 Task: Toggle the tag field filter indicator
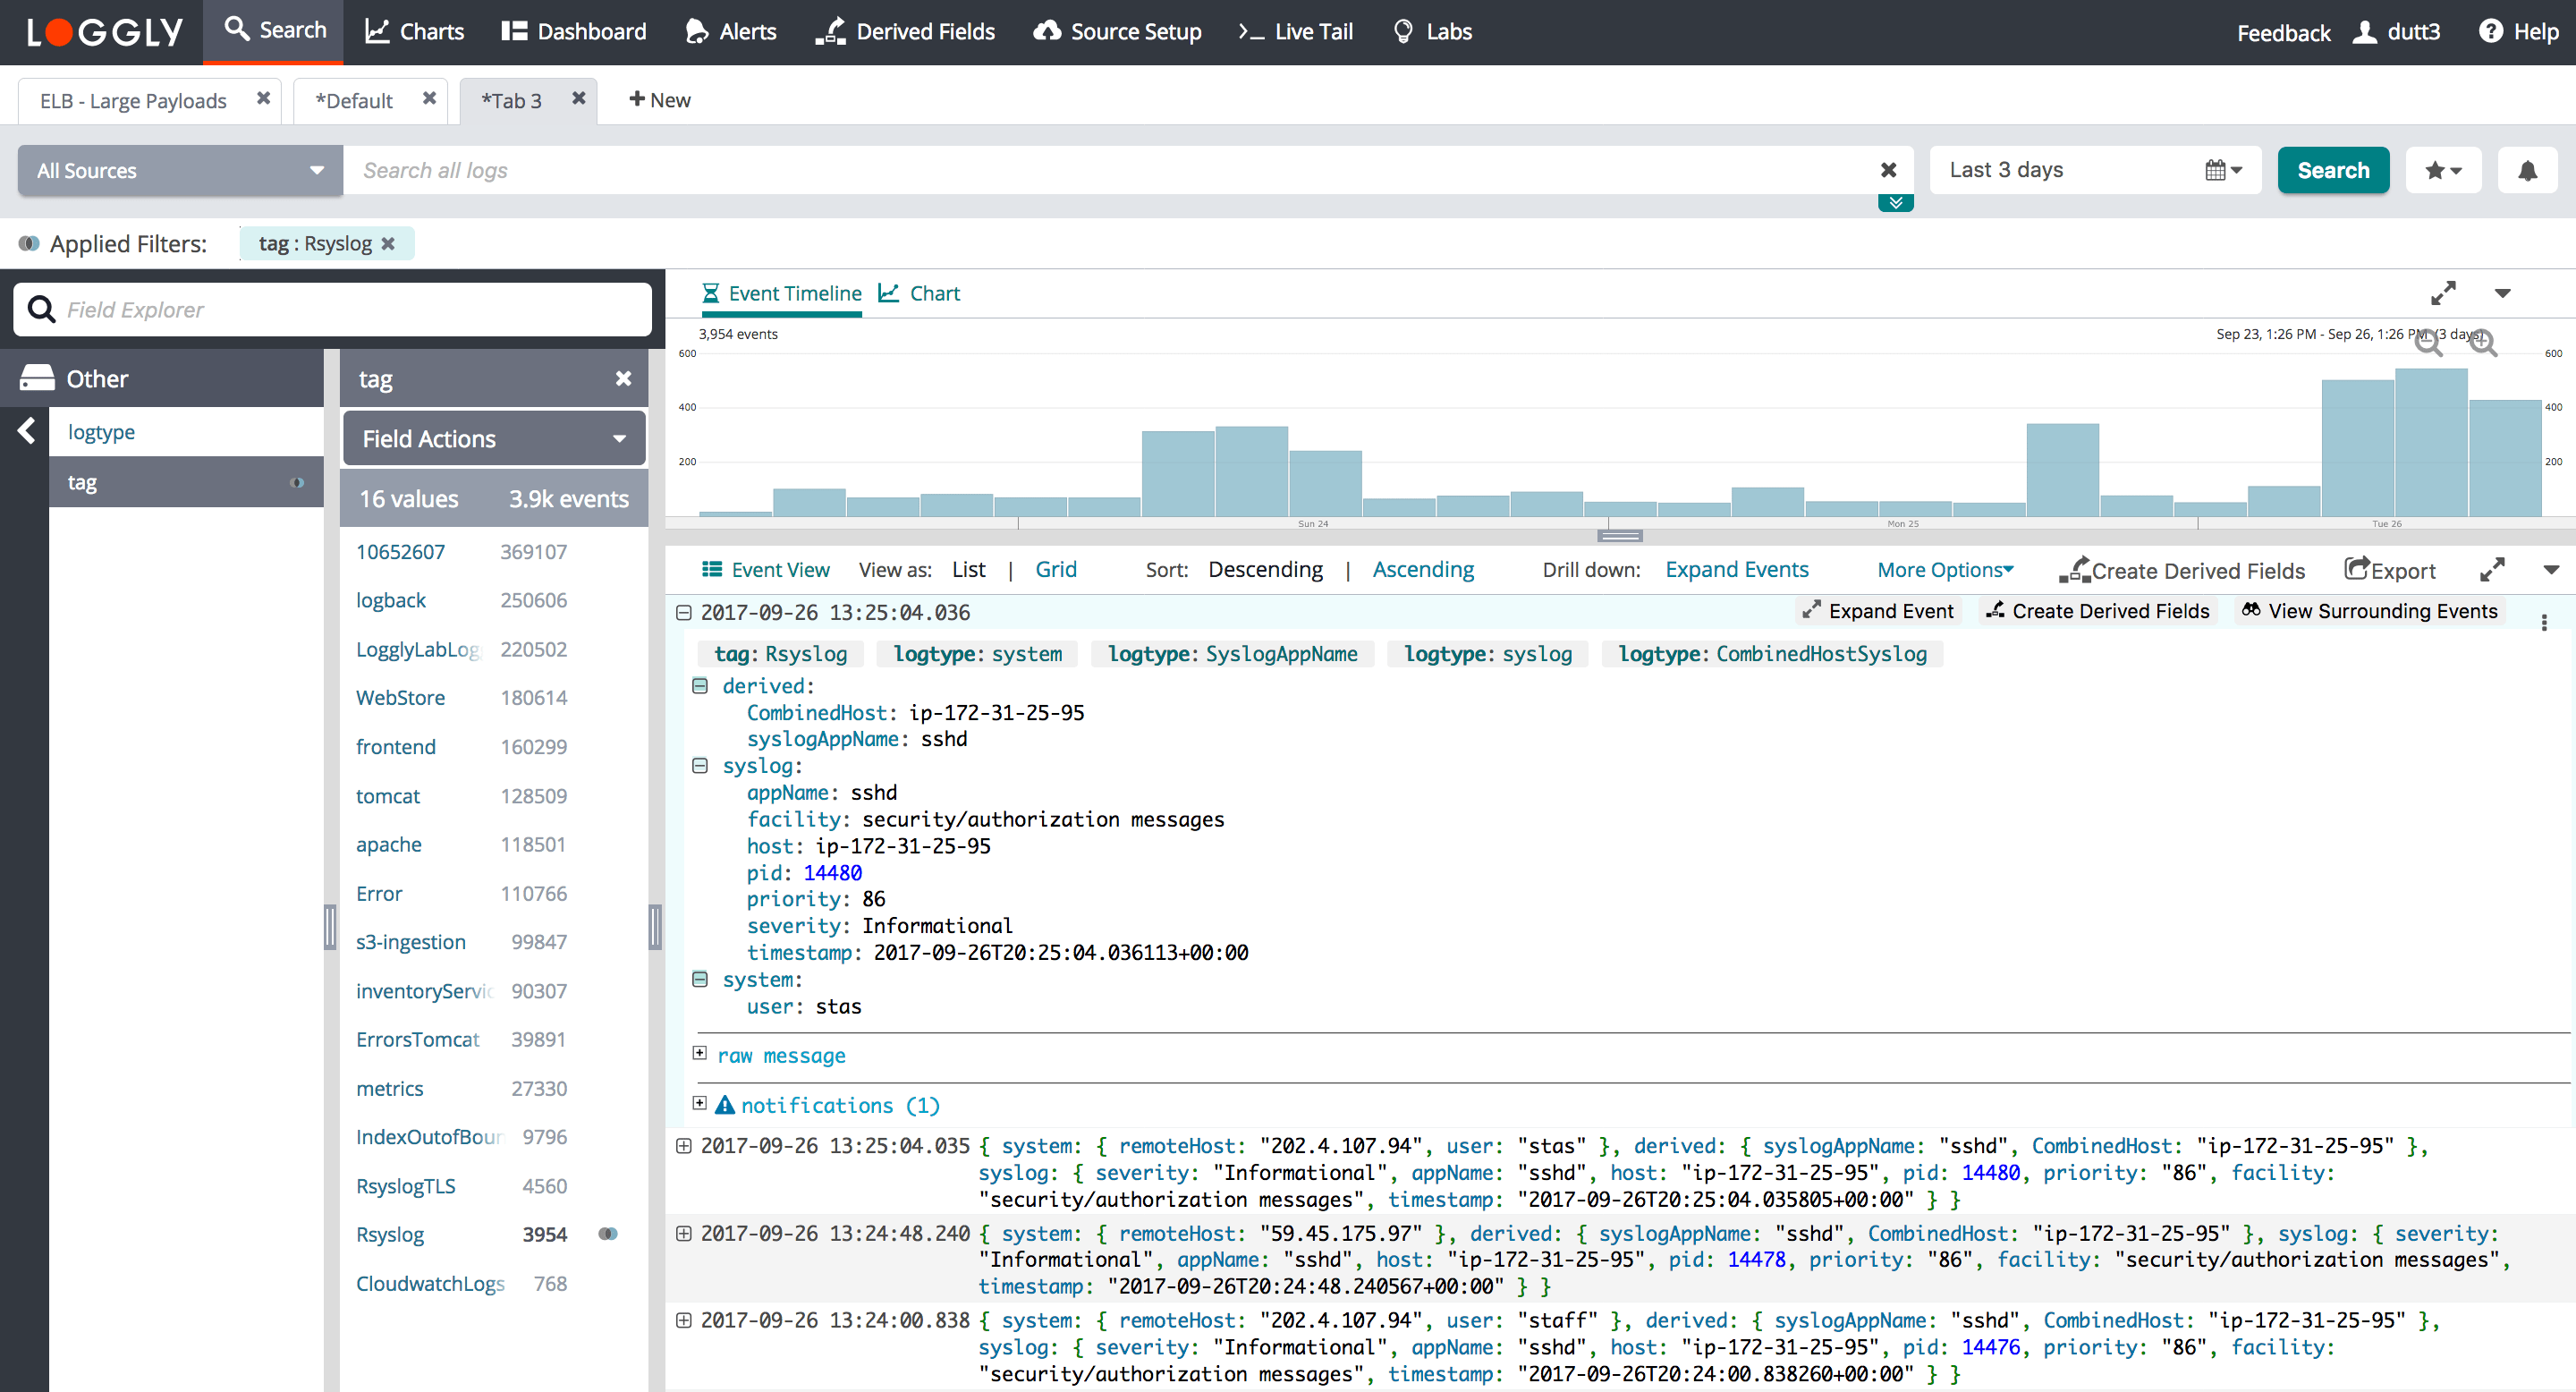[297, 483]
